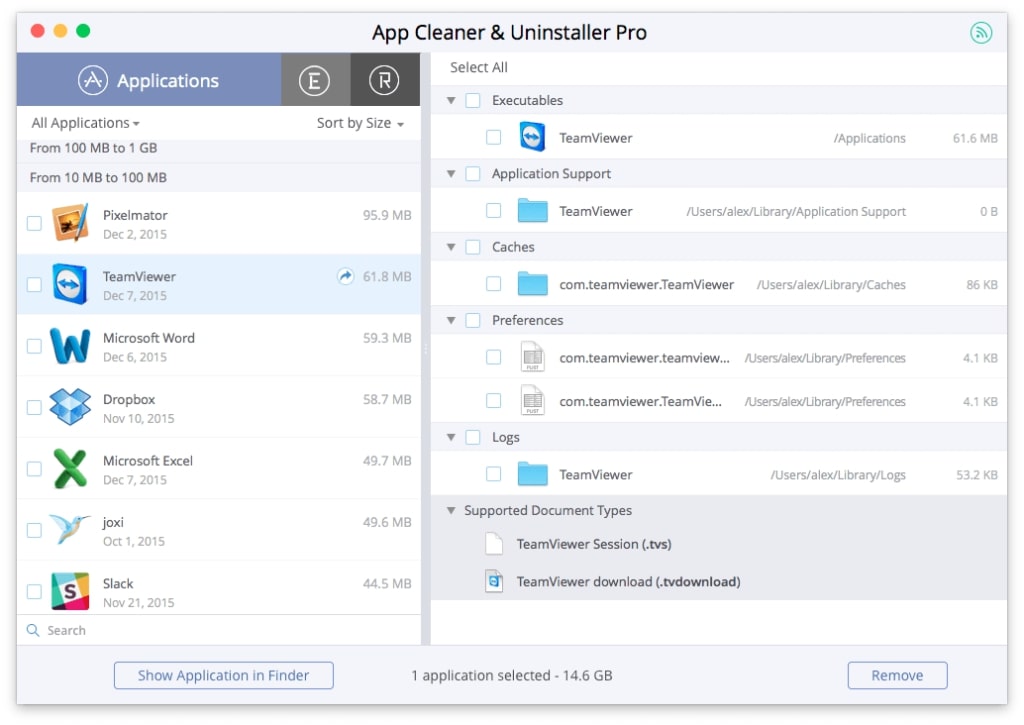Screen dimensions: 1024x725
Task: Collapse the Caches section triangle
Action: point(451,247)
